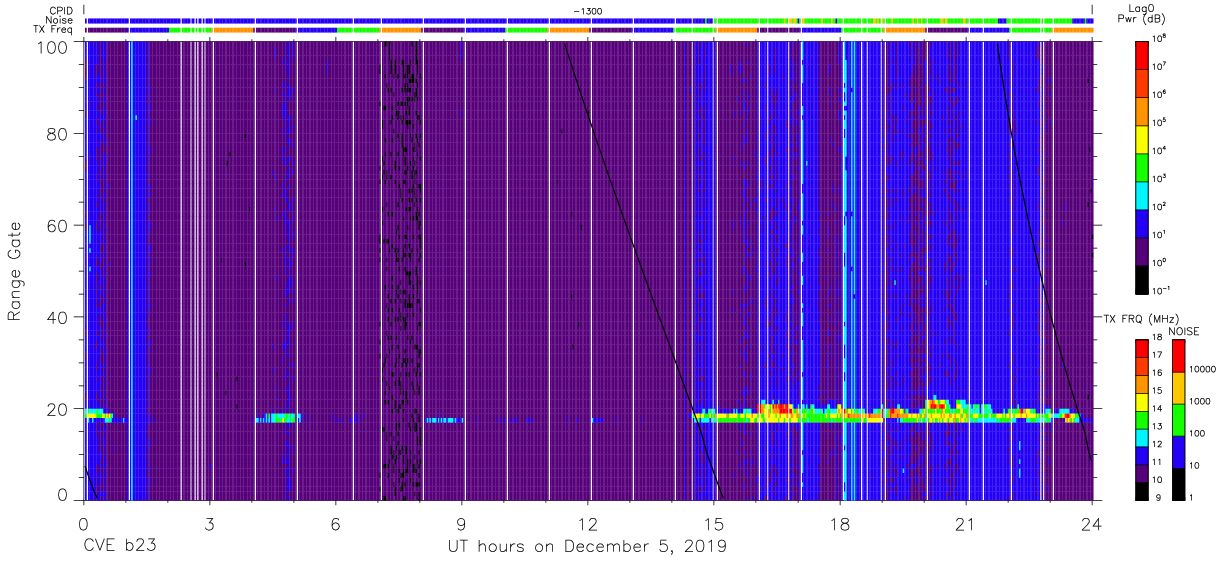Viewport: 1228px width, 567px height.
Task: Click the 6 tick on UT hours axis
Action: point(336,524)
